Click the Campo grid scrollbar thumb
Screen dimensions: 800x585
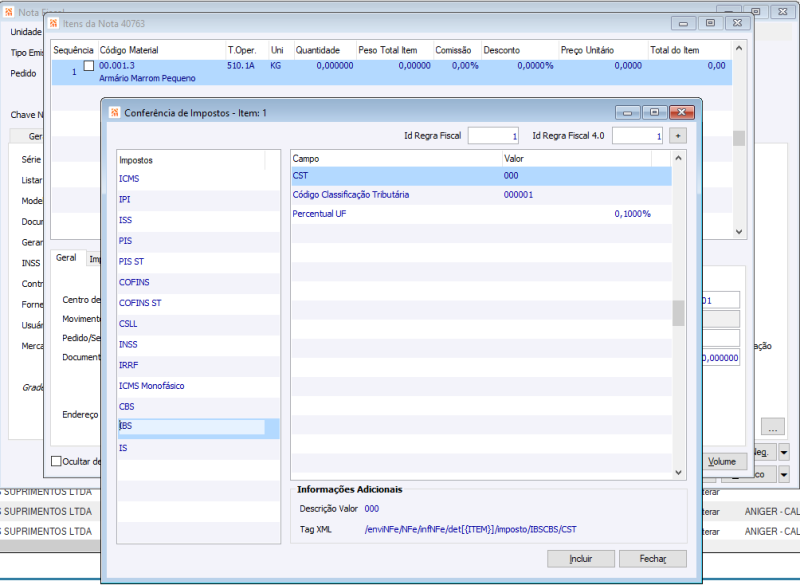click(678, 313)
